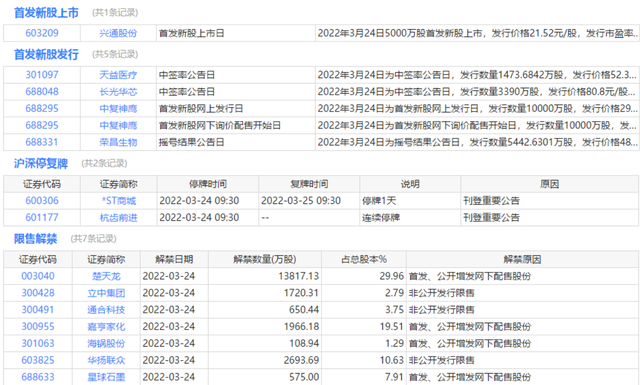640x385 pixels.
Task: Select 575.00 quantity cell
Action: click(265, 377)
